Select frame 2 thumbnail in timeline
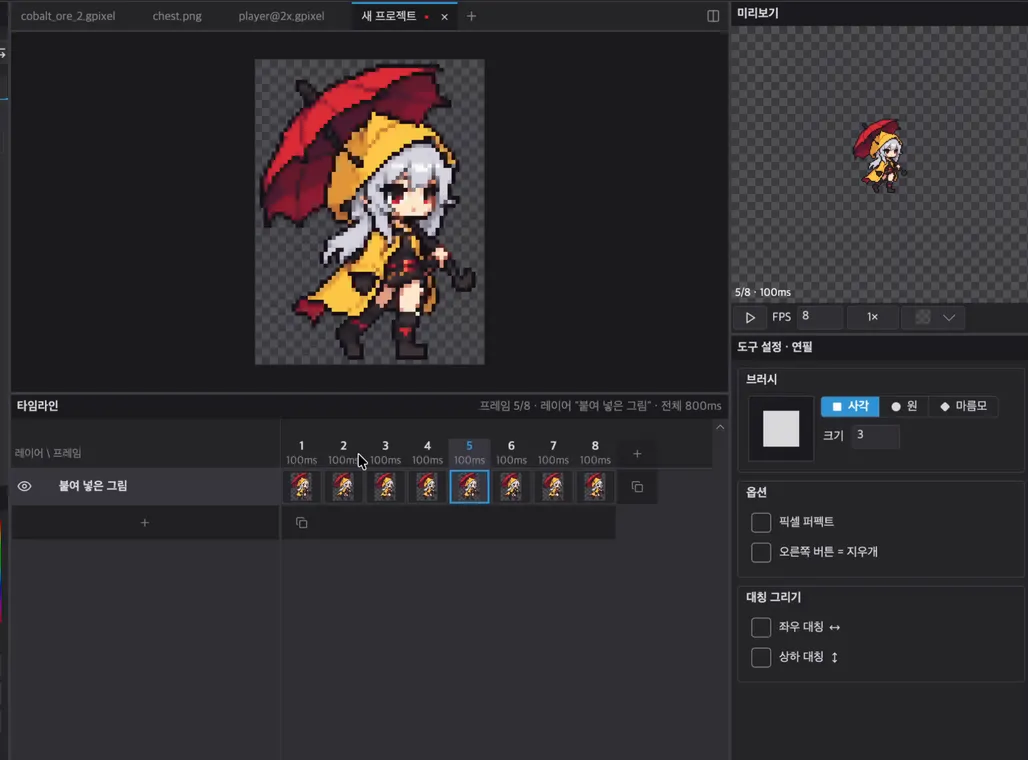The width and height of the screenshot is (1028, 760). [x=344, y=487]
